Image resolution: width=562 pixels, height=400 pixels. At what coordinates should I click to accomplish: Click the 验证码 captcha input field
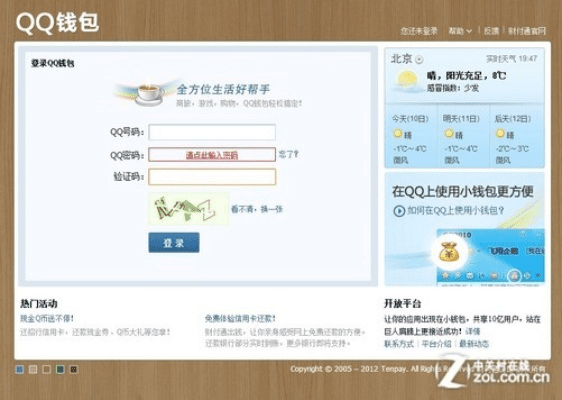point(212,177)
